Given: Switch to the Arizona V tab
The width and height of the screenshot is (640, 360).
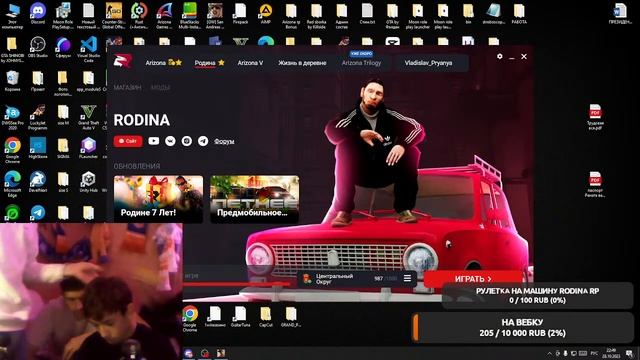Looking at the screenshot, I should point(250,63).
